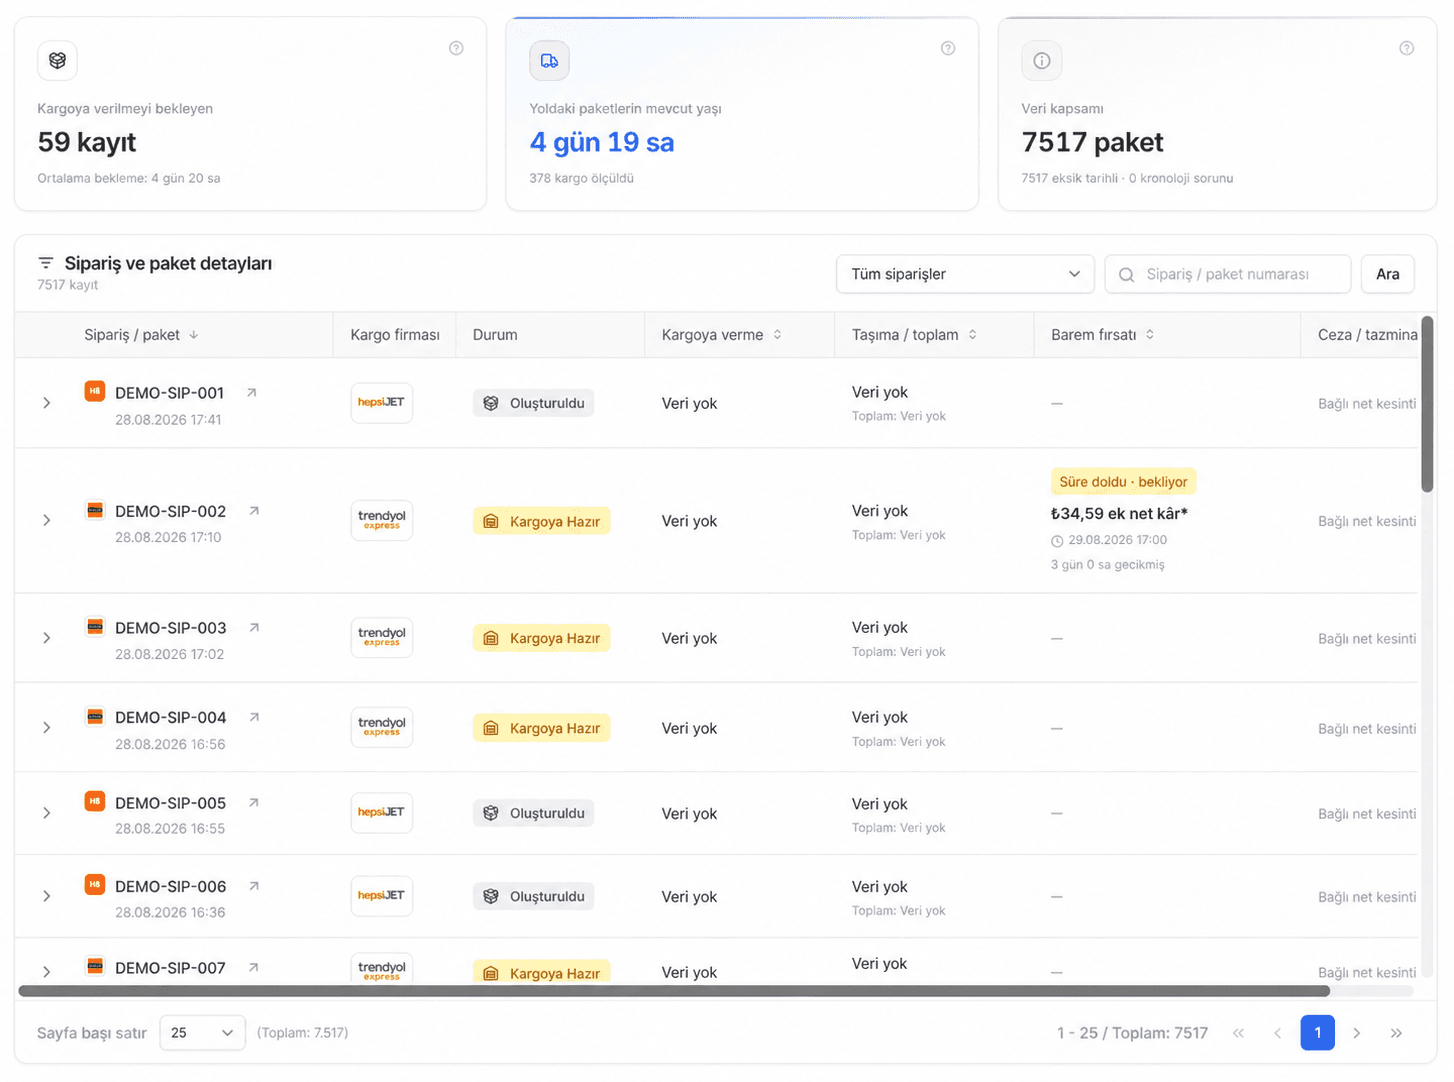
Task: Expand the DEMO-SIP-003 row
Action: (x=47, y=638)
